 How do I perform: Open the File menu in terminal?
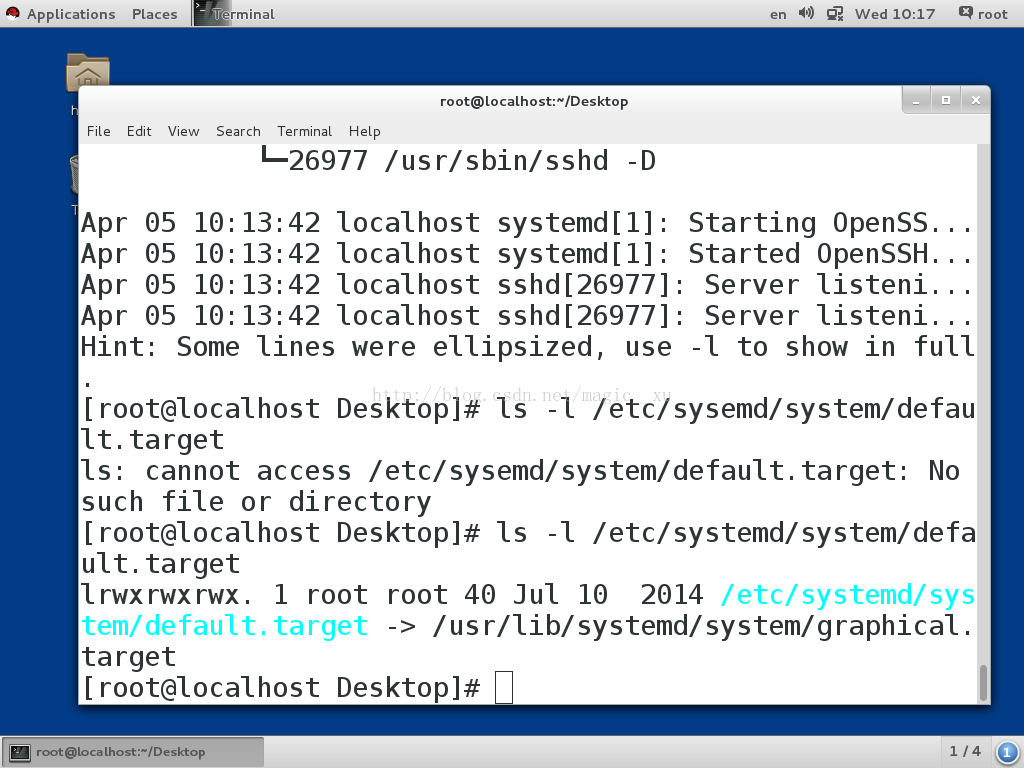click(x=99, y=131)
